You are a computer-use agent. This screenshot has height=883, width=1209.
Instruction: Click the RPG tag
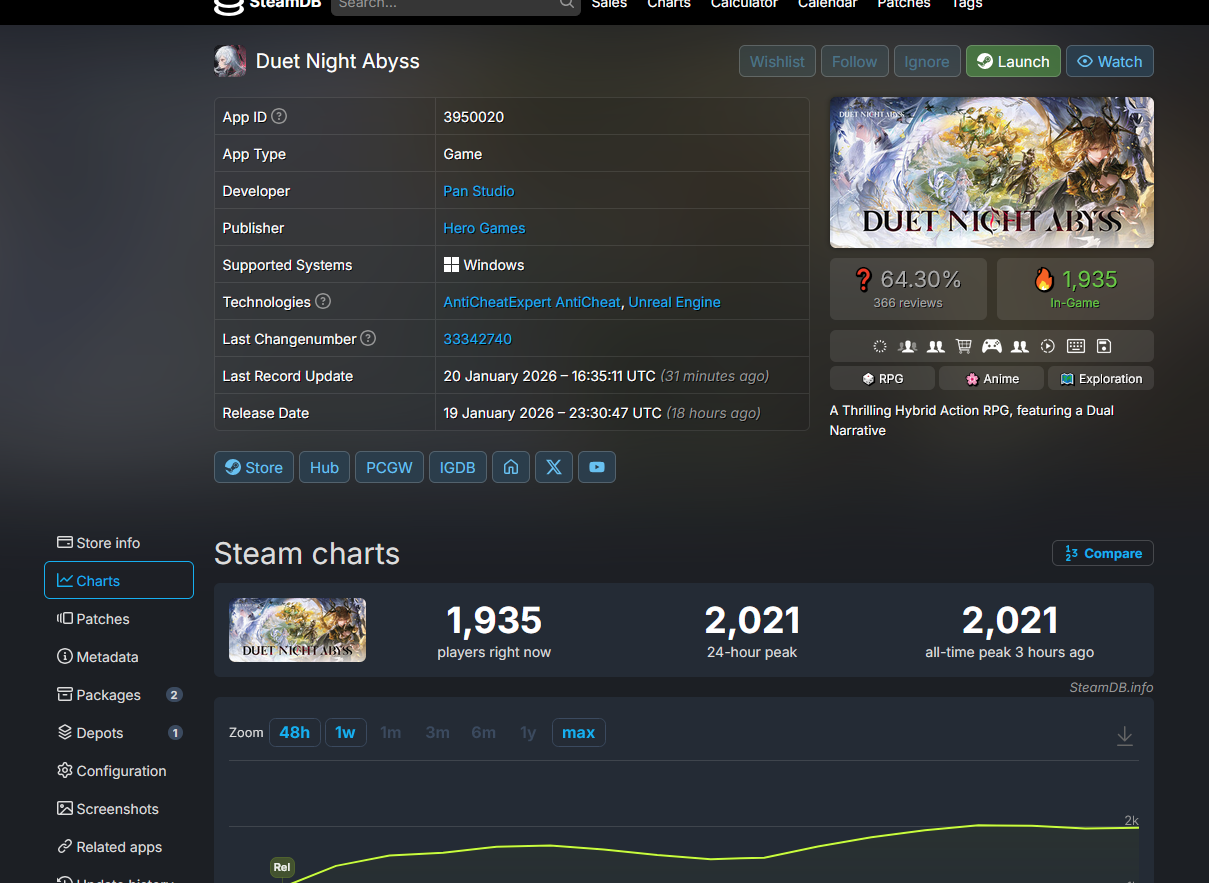[x=883, y=379]
